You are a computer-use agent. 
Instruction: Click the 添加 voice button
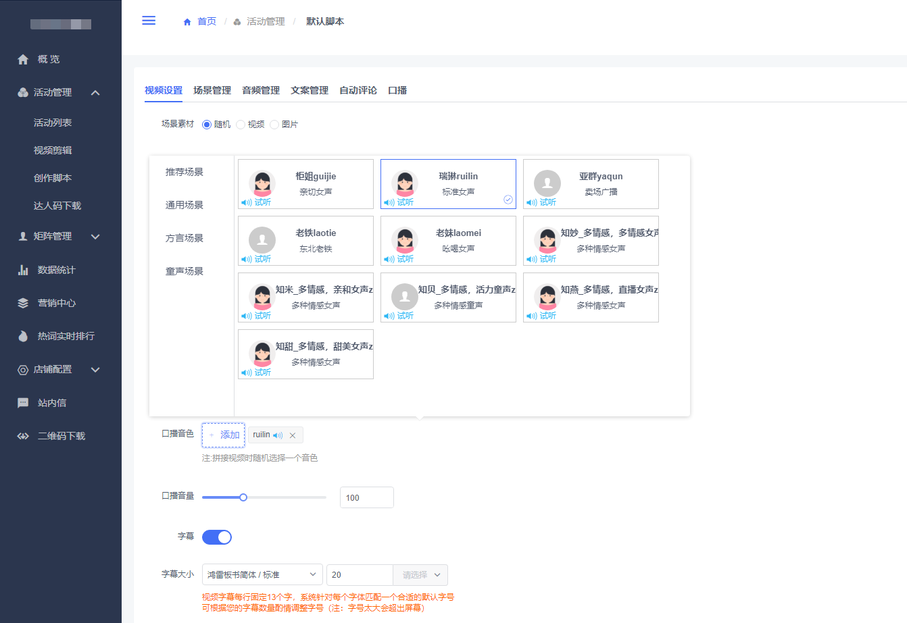223,435
